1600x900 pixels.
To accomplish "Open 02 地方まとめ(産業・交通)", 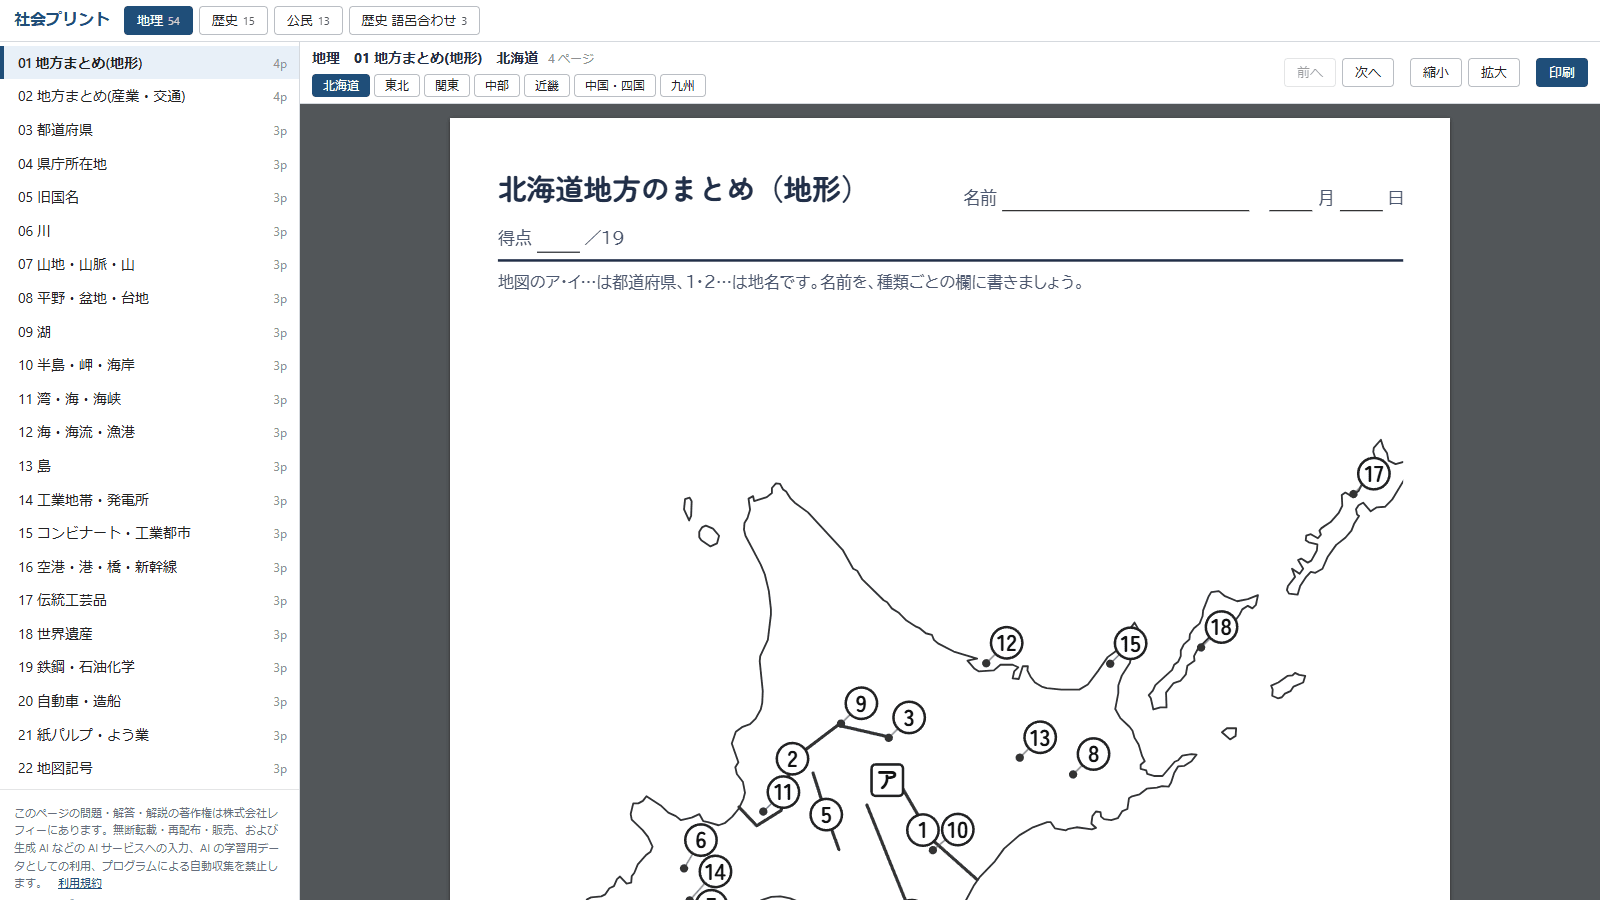I will click(x=150, y=96).
